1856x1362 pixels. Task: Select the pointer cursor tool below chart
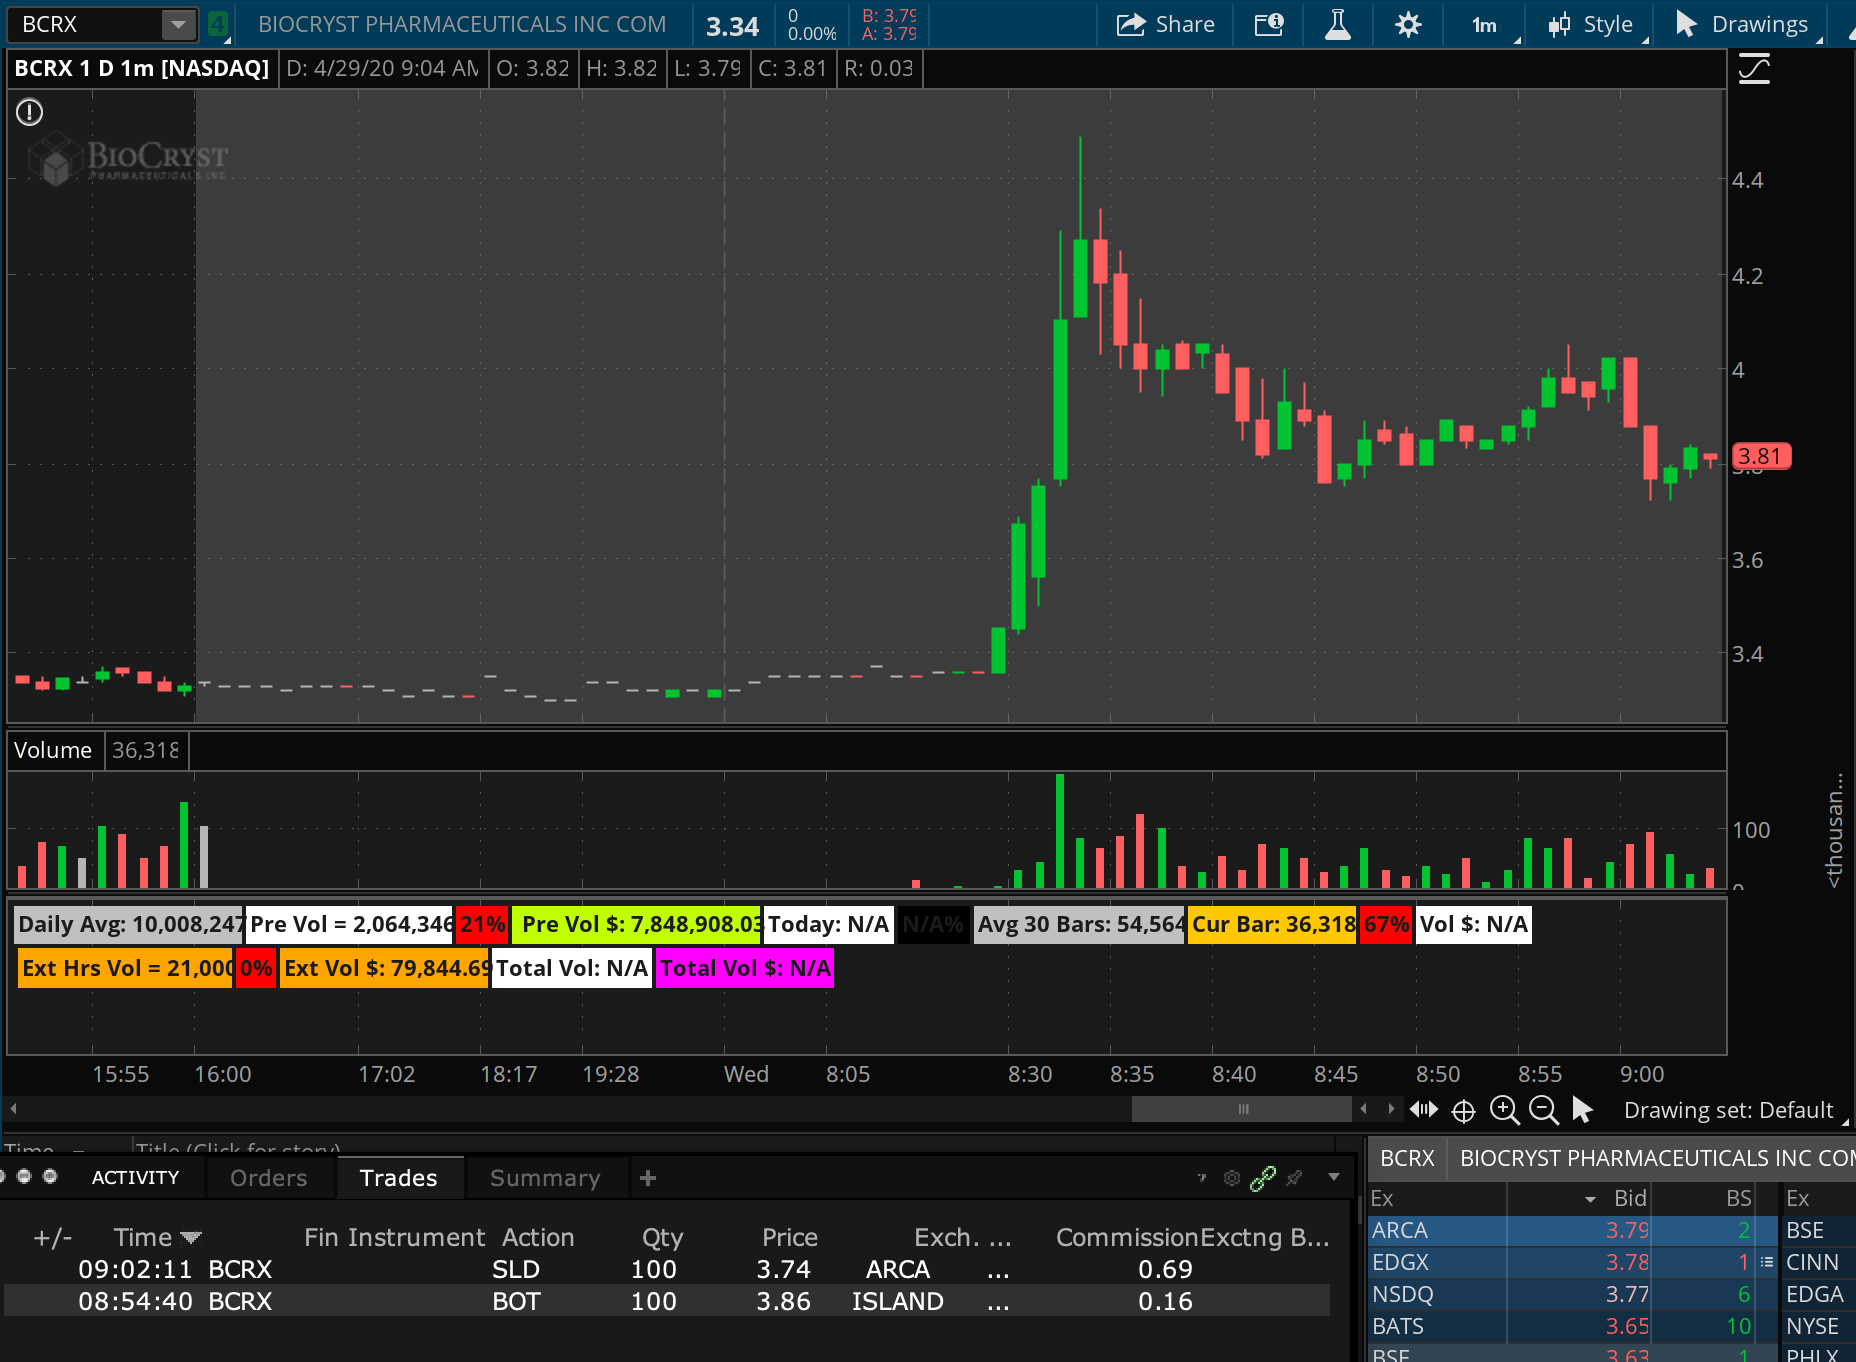[1582, 1110]
